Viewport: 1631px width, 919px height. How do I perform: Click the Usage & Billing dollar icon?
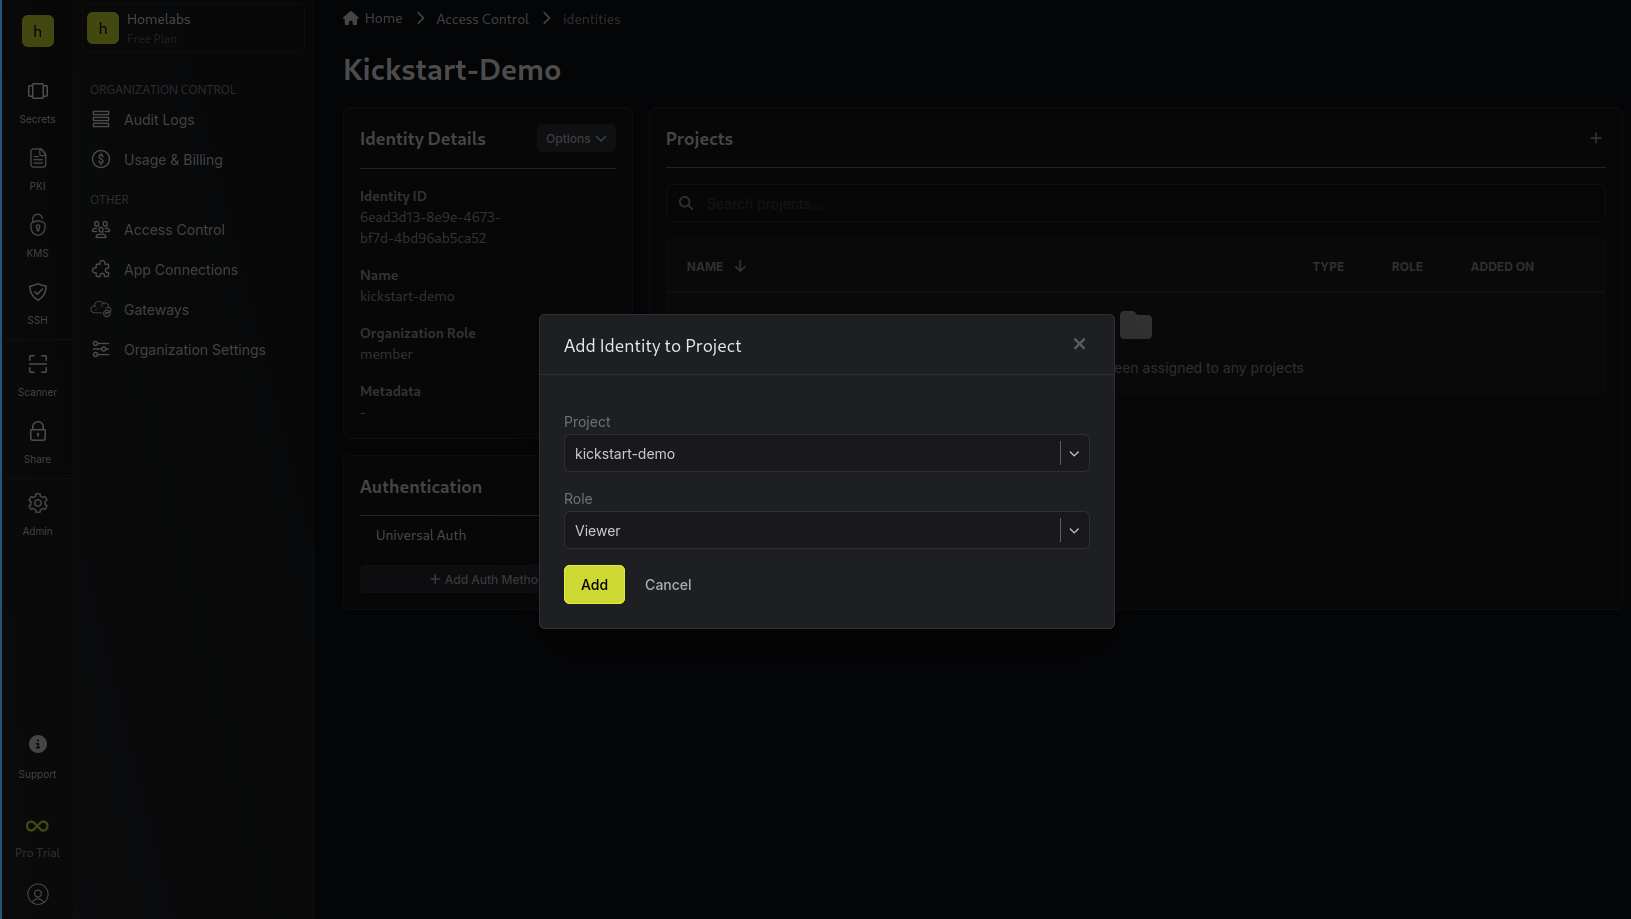(101, 159)
